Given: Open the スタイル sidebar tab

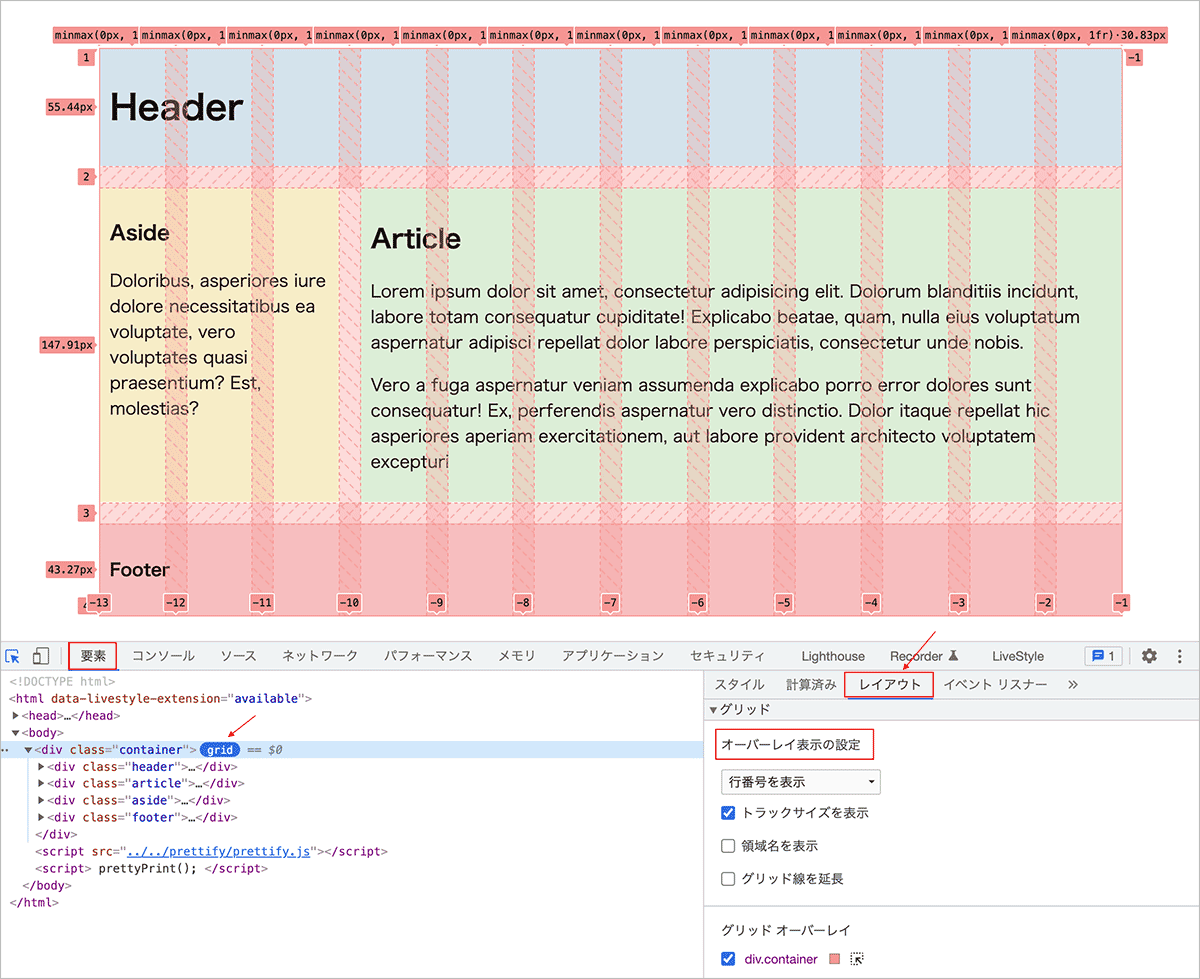Looking at the screenshot, I should click(x=739, y=685).
